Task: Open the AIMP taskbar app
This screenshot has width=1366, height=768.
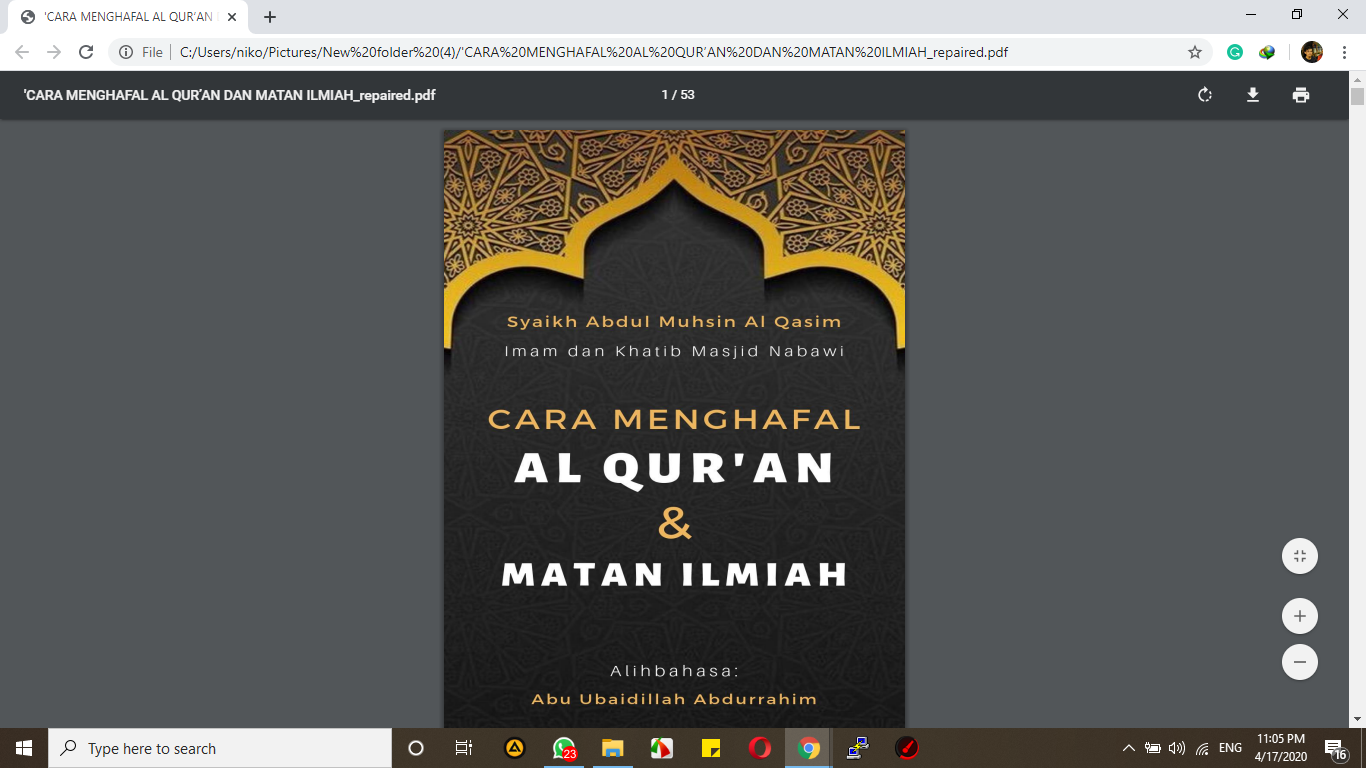Action: tap(515, 748)
